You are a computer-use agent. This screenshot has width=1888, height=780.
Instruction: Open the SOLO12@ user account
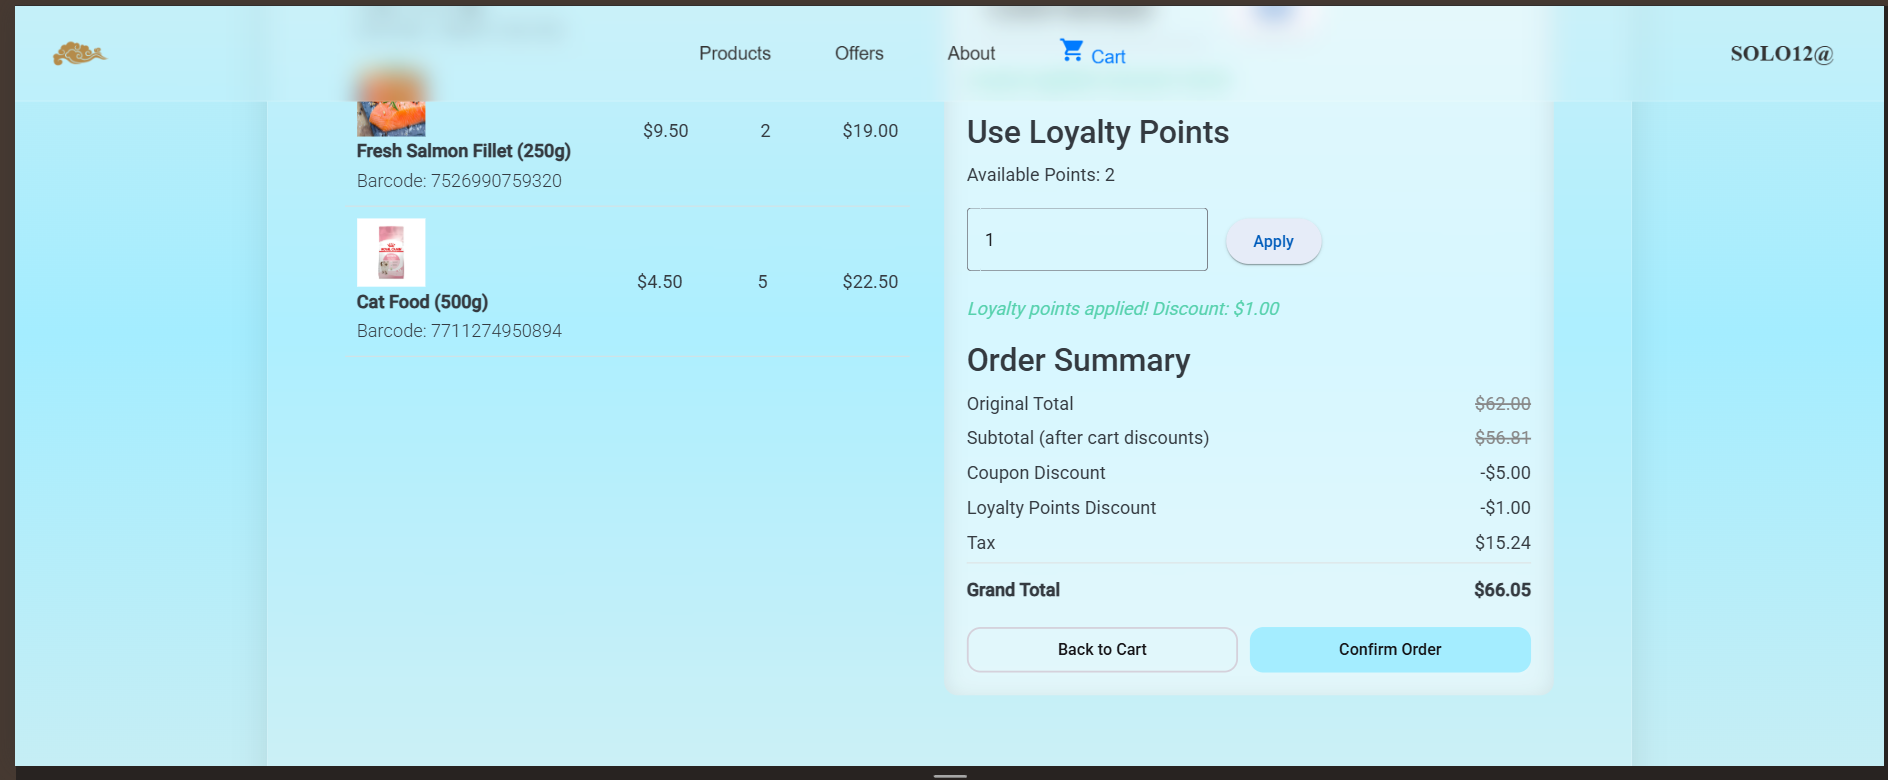point(1781,54)
